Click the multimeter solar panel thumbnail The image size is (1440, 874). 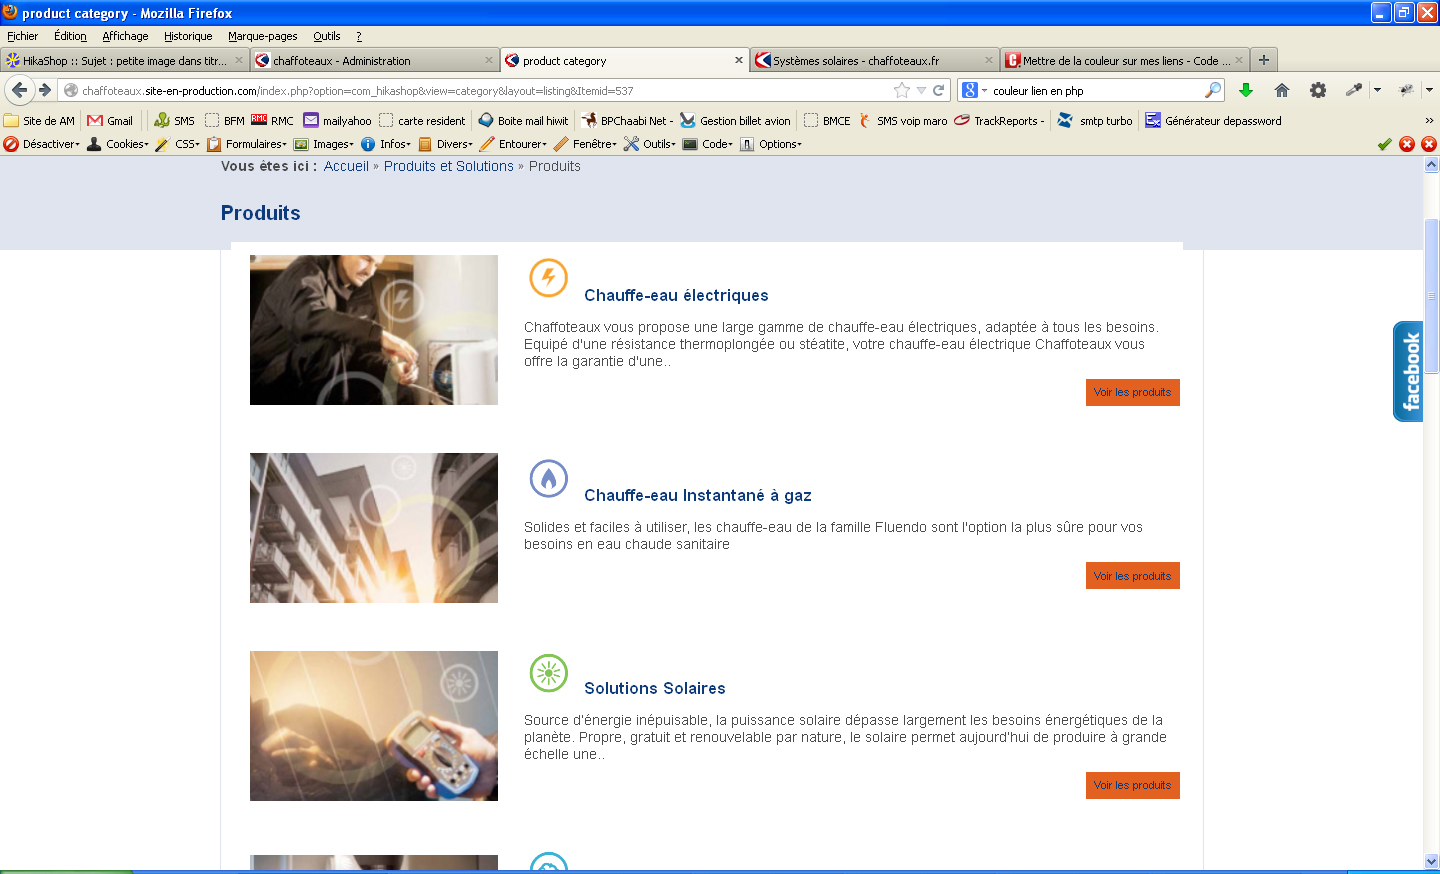tap(374, 726)
